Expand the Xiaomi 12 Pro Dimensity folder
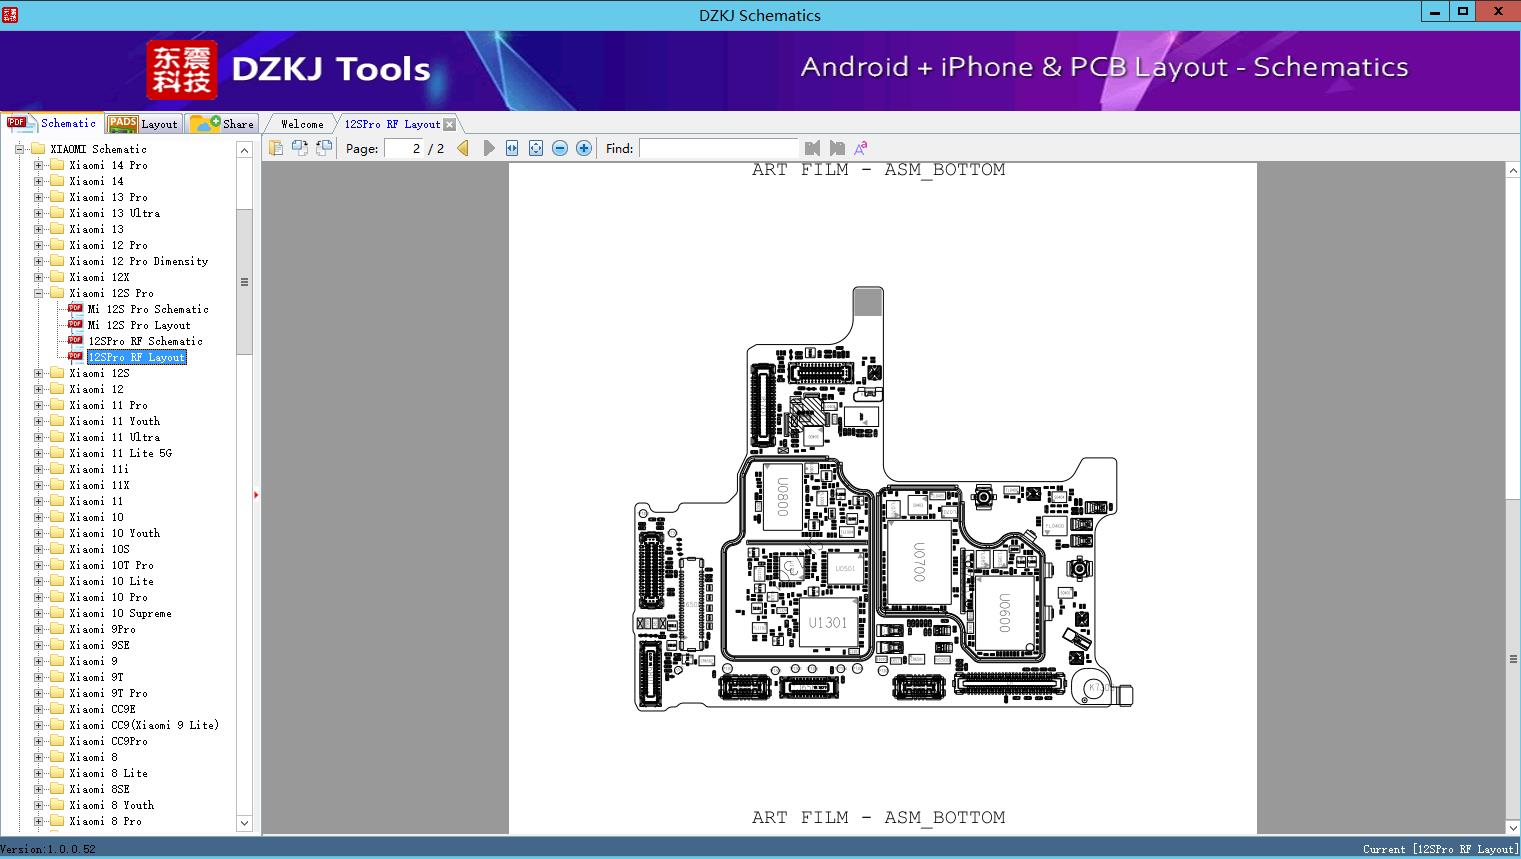Image resolution: width=1521 pixels, height=859 pixels. point(38,261)
